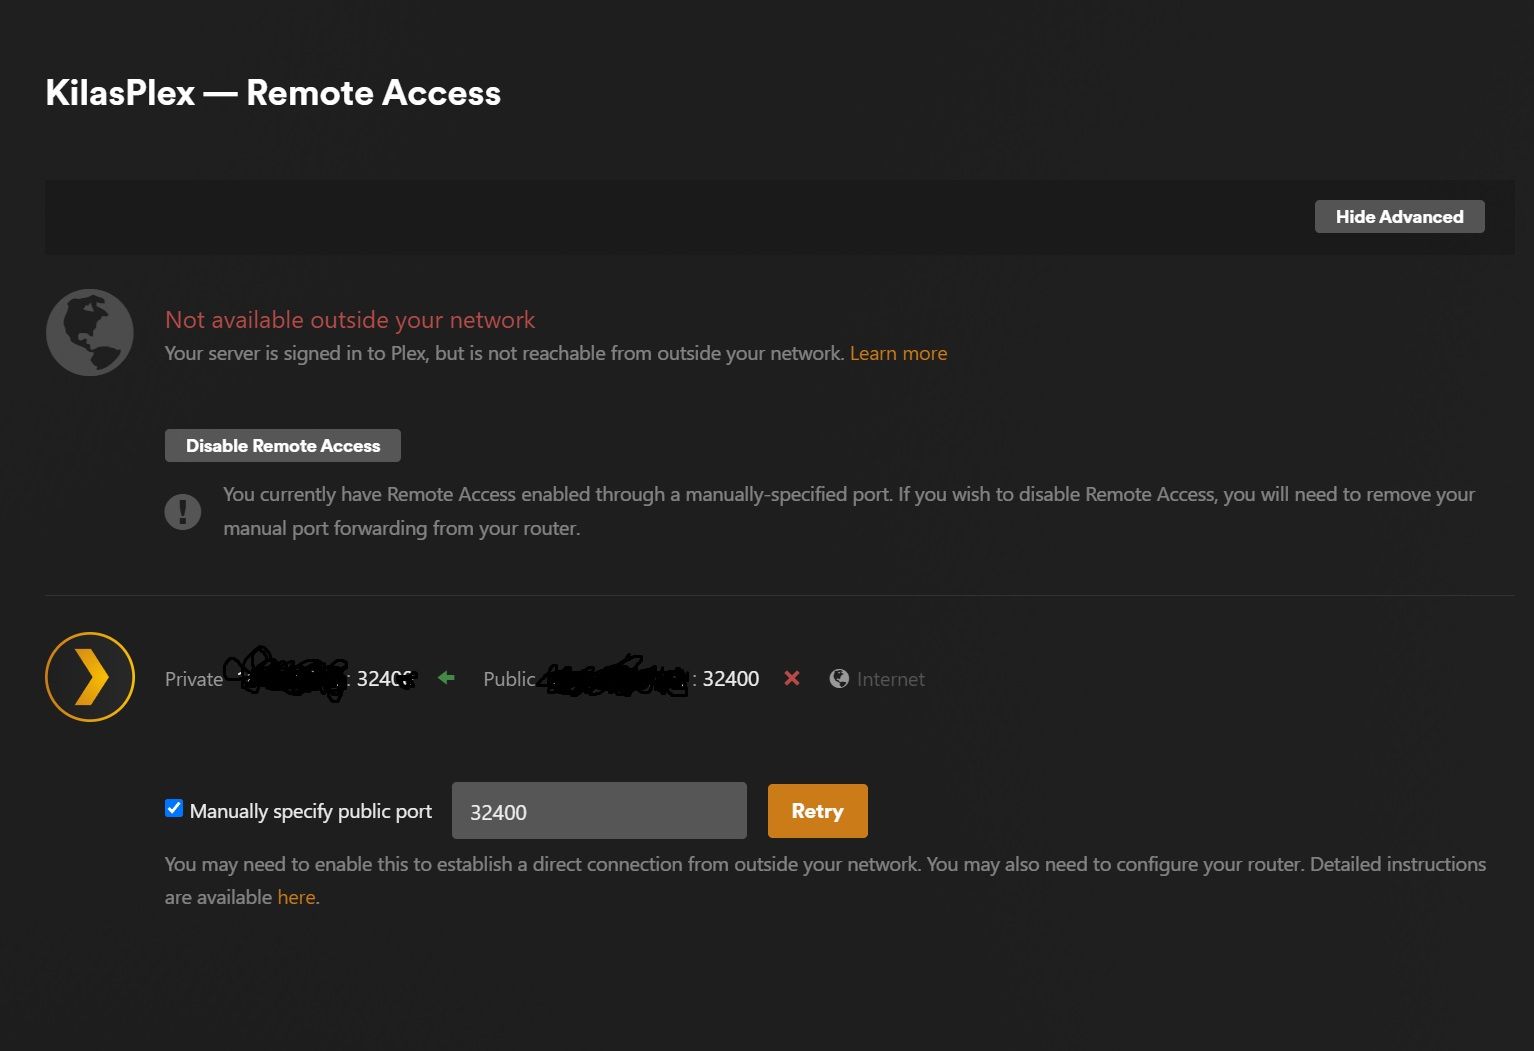The width and height of the screenshot is (1534, 1051).
Task: Click the orange Retry button
Action: (817, 811)
